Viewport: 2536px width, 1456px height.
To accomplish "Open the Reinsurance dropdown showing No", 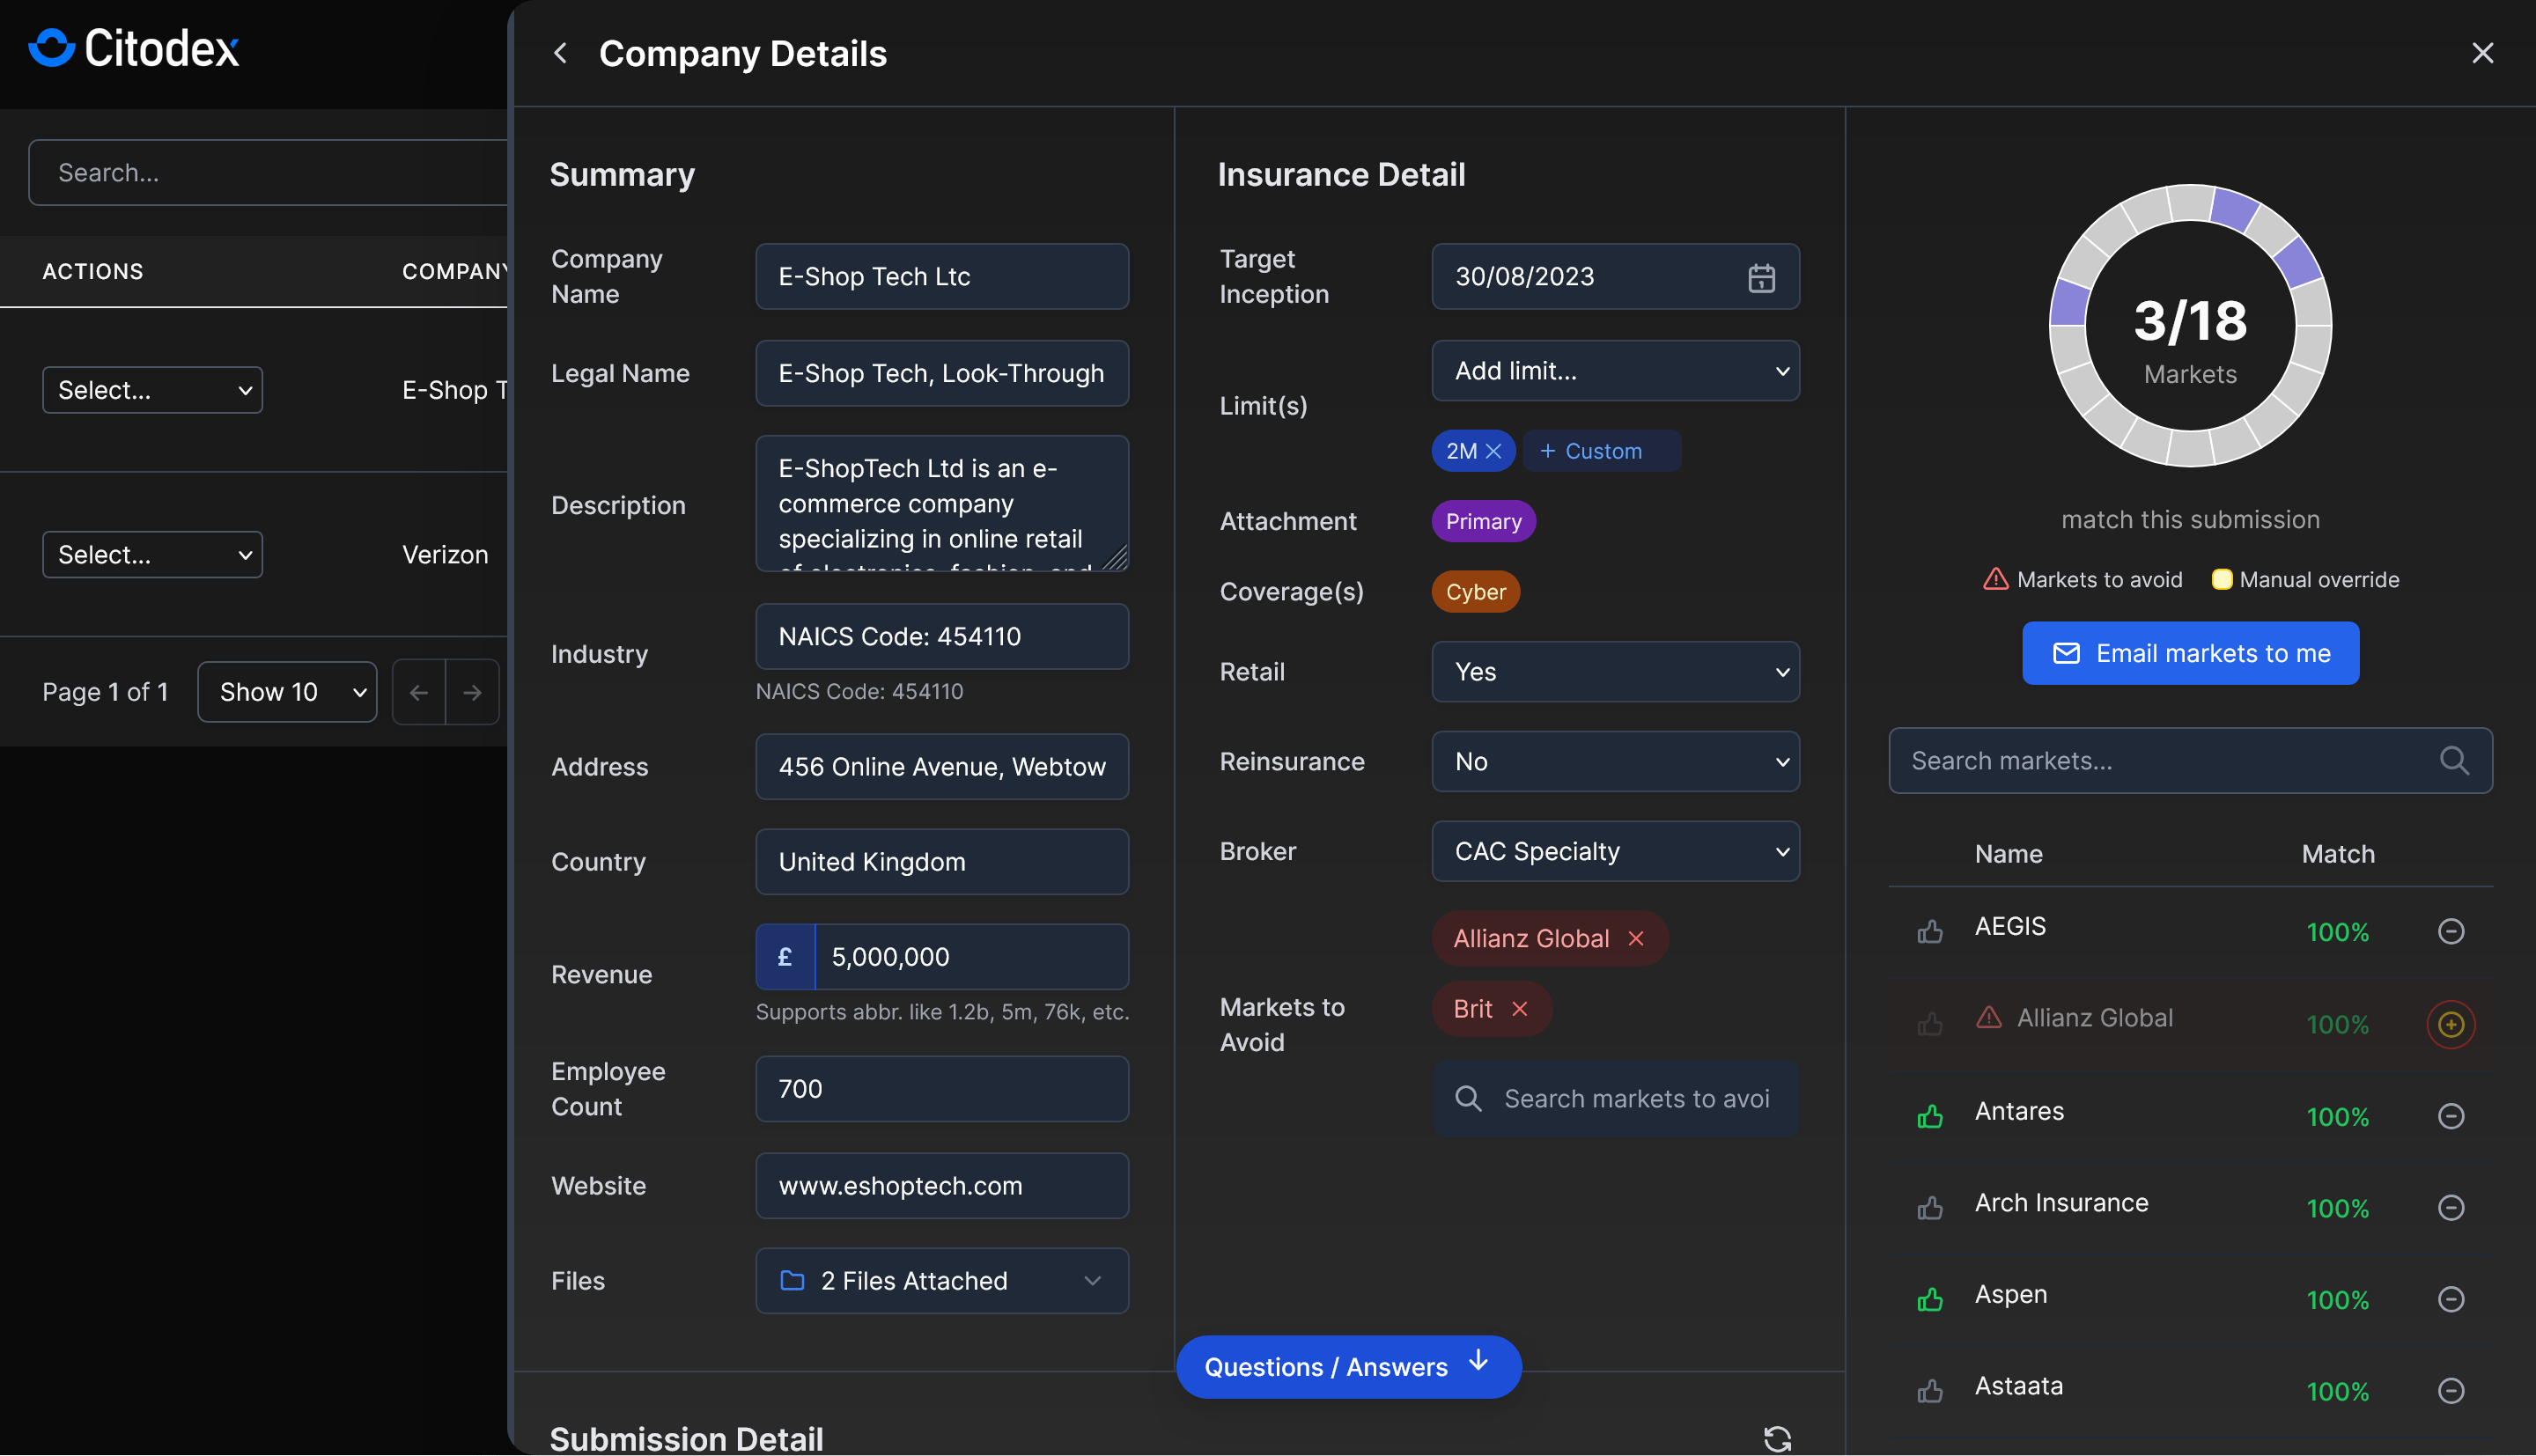I will [x=1615, y=762].
